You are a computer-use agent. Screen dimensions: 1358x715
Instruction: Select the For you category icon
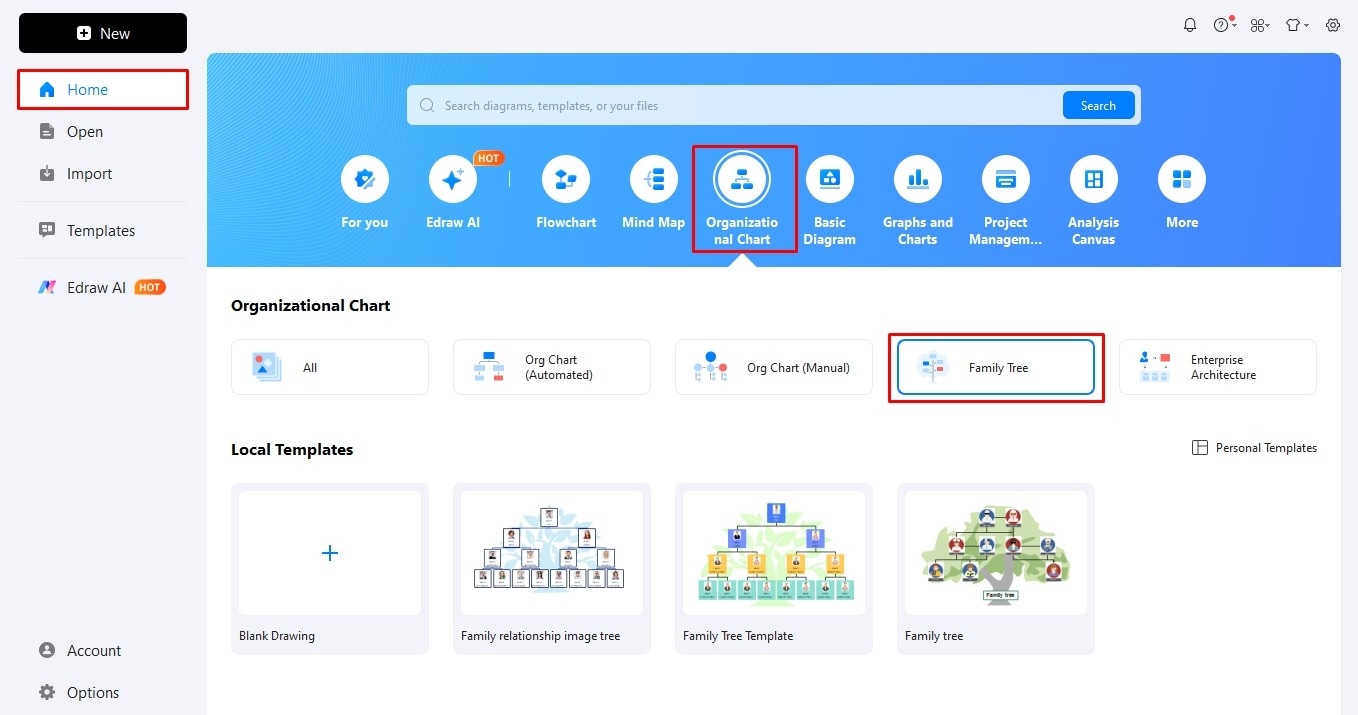tap(365, 180)
